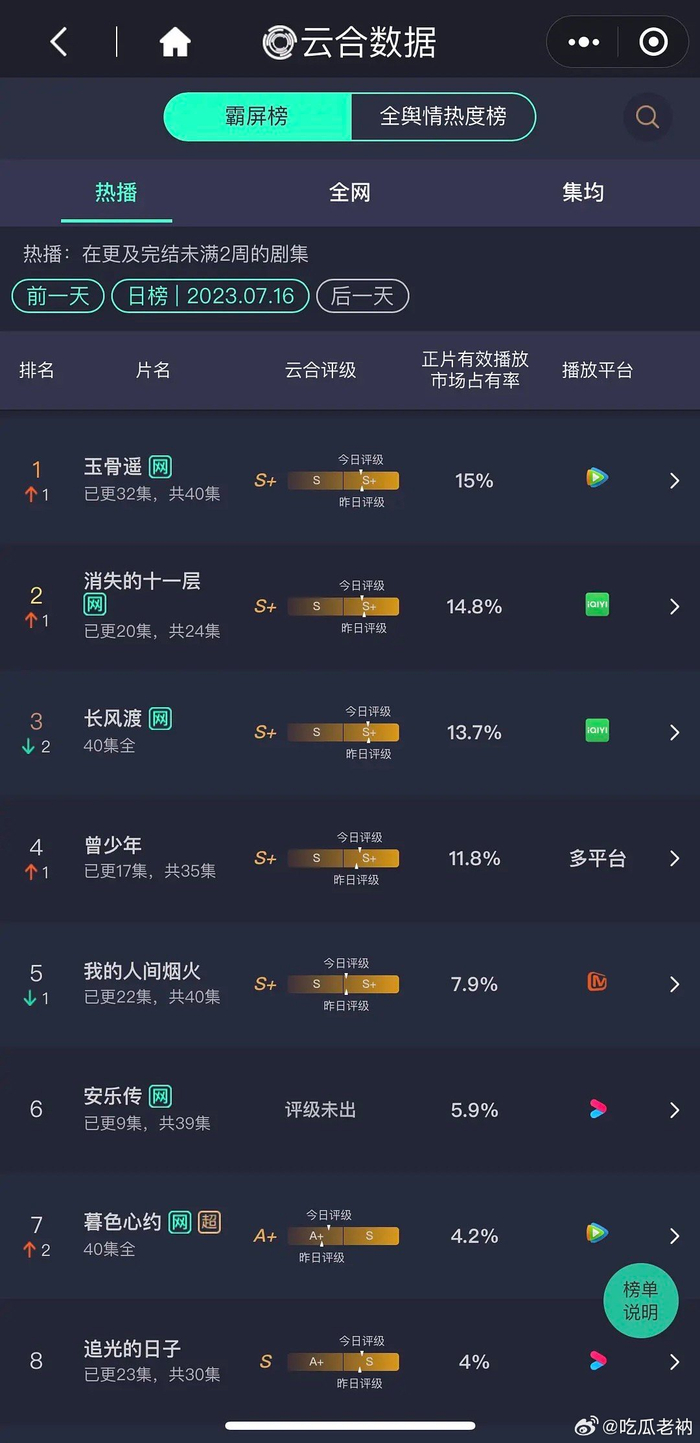Open the 曾少年 row chevron
700x1443 pixels.
click(674, 857)
